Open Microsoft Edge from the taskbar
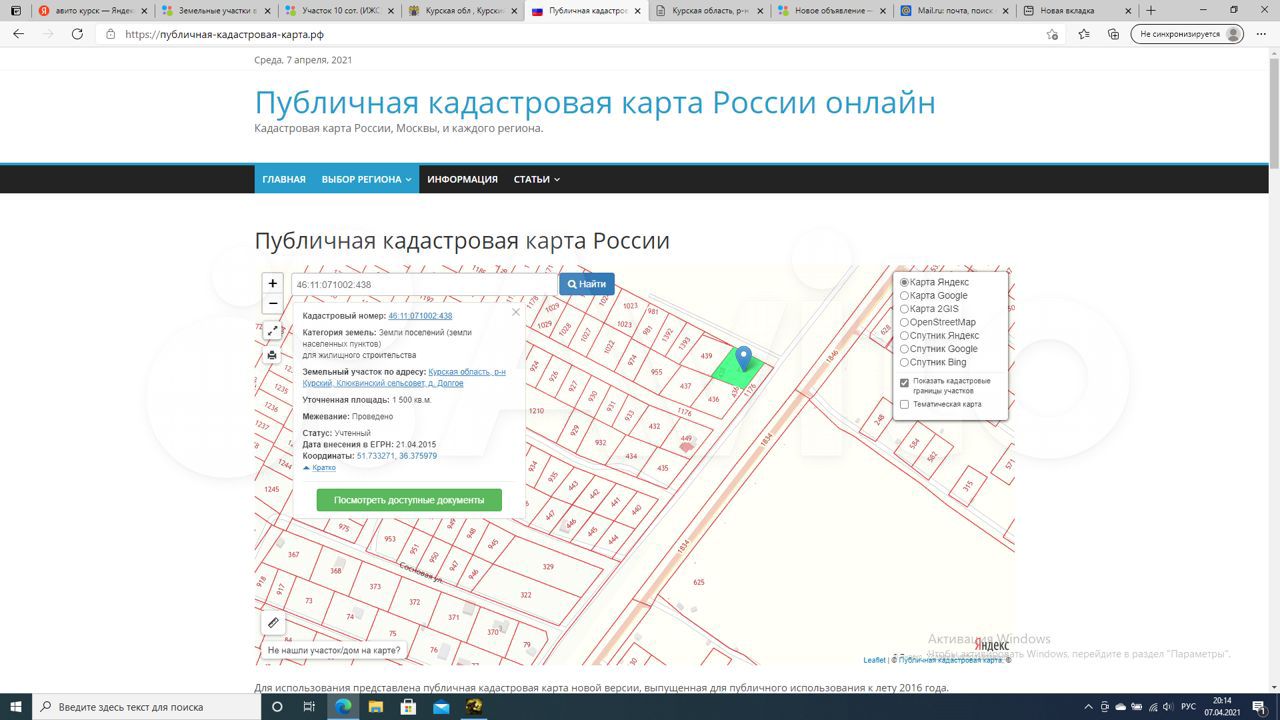The height and width of the screenshot is (720, 1280). (342, 706)
